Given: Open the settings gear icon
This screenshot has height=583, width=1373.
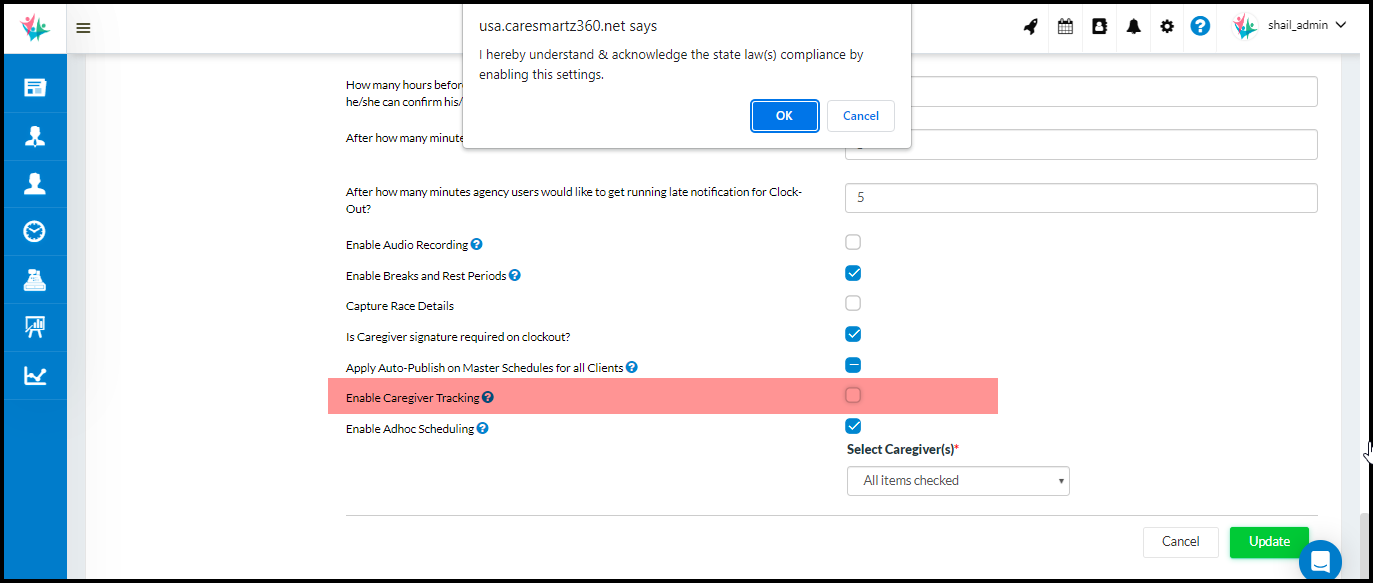Looking at the screenshot, I should point(1167,27).
